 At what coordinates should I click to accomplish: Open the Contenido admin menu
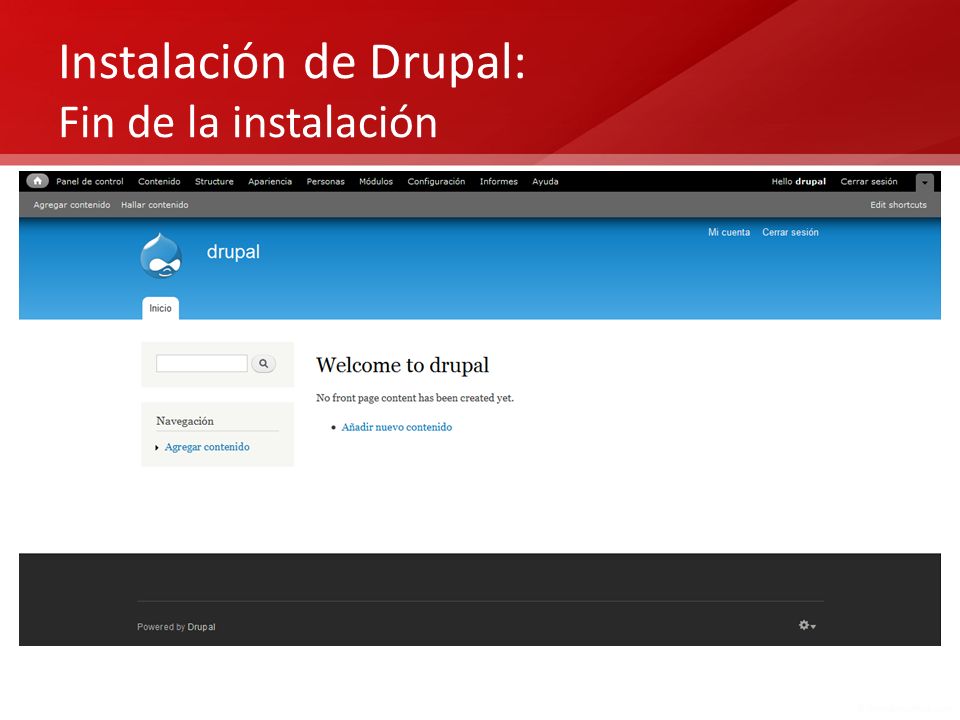[x=159, y=182]
